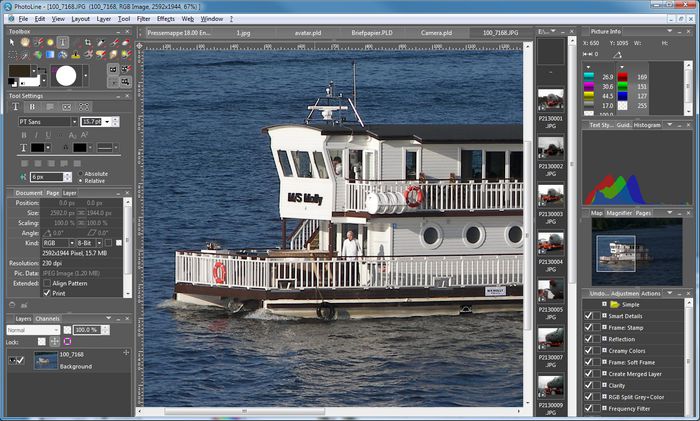This screenshot has height=421, width=700.
Task: Open the Normal blend mode dropdown
Action: [31, 329]
